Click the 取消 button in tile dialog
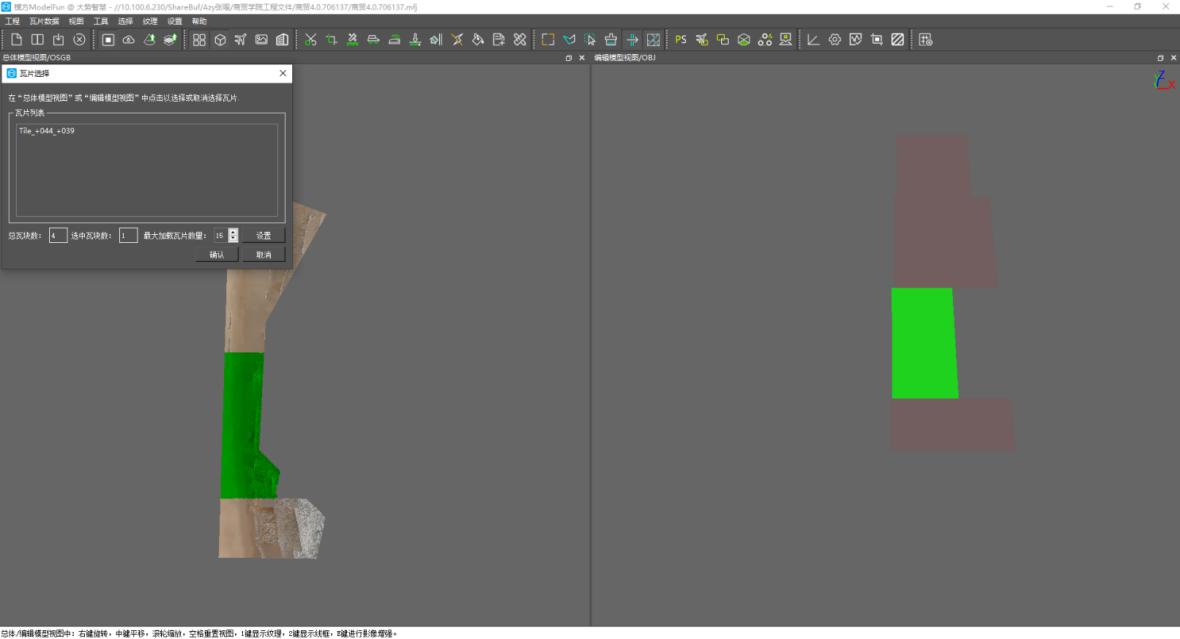The width and height of the screenshot is (1180, 639). tap(263, 255)
